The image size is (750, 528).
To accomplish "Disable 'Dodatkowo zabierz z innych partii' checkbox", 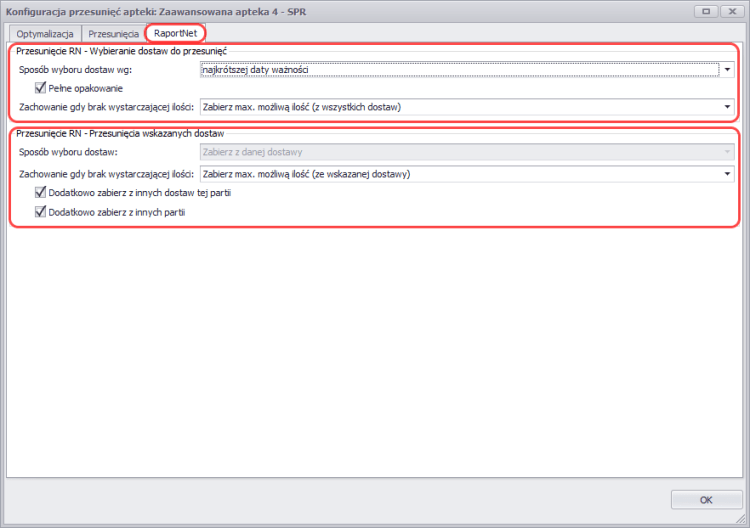I will coord(41,212).
